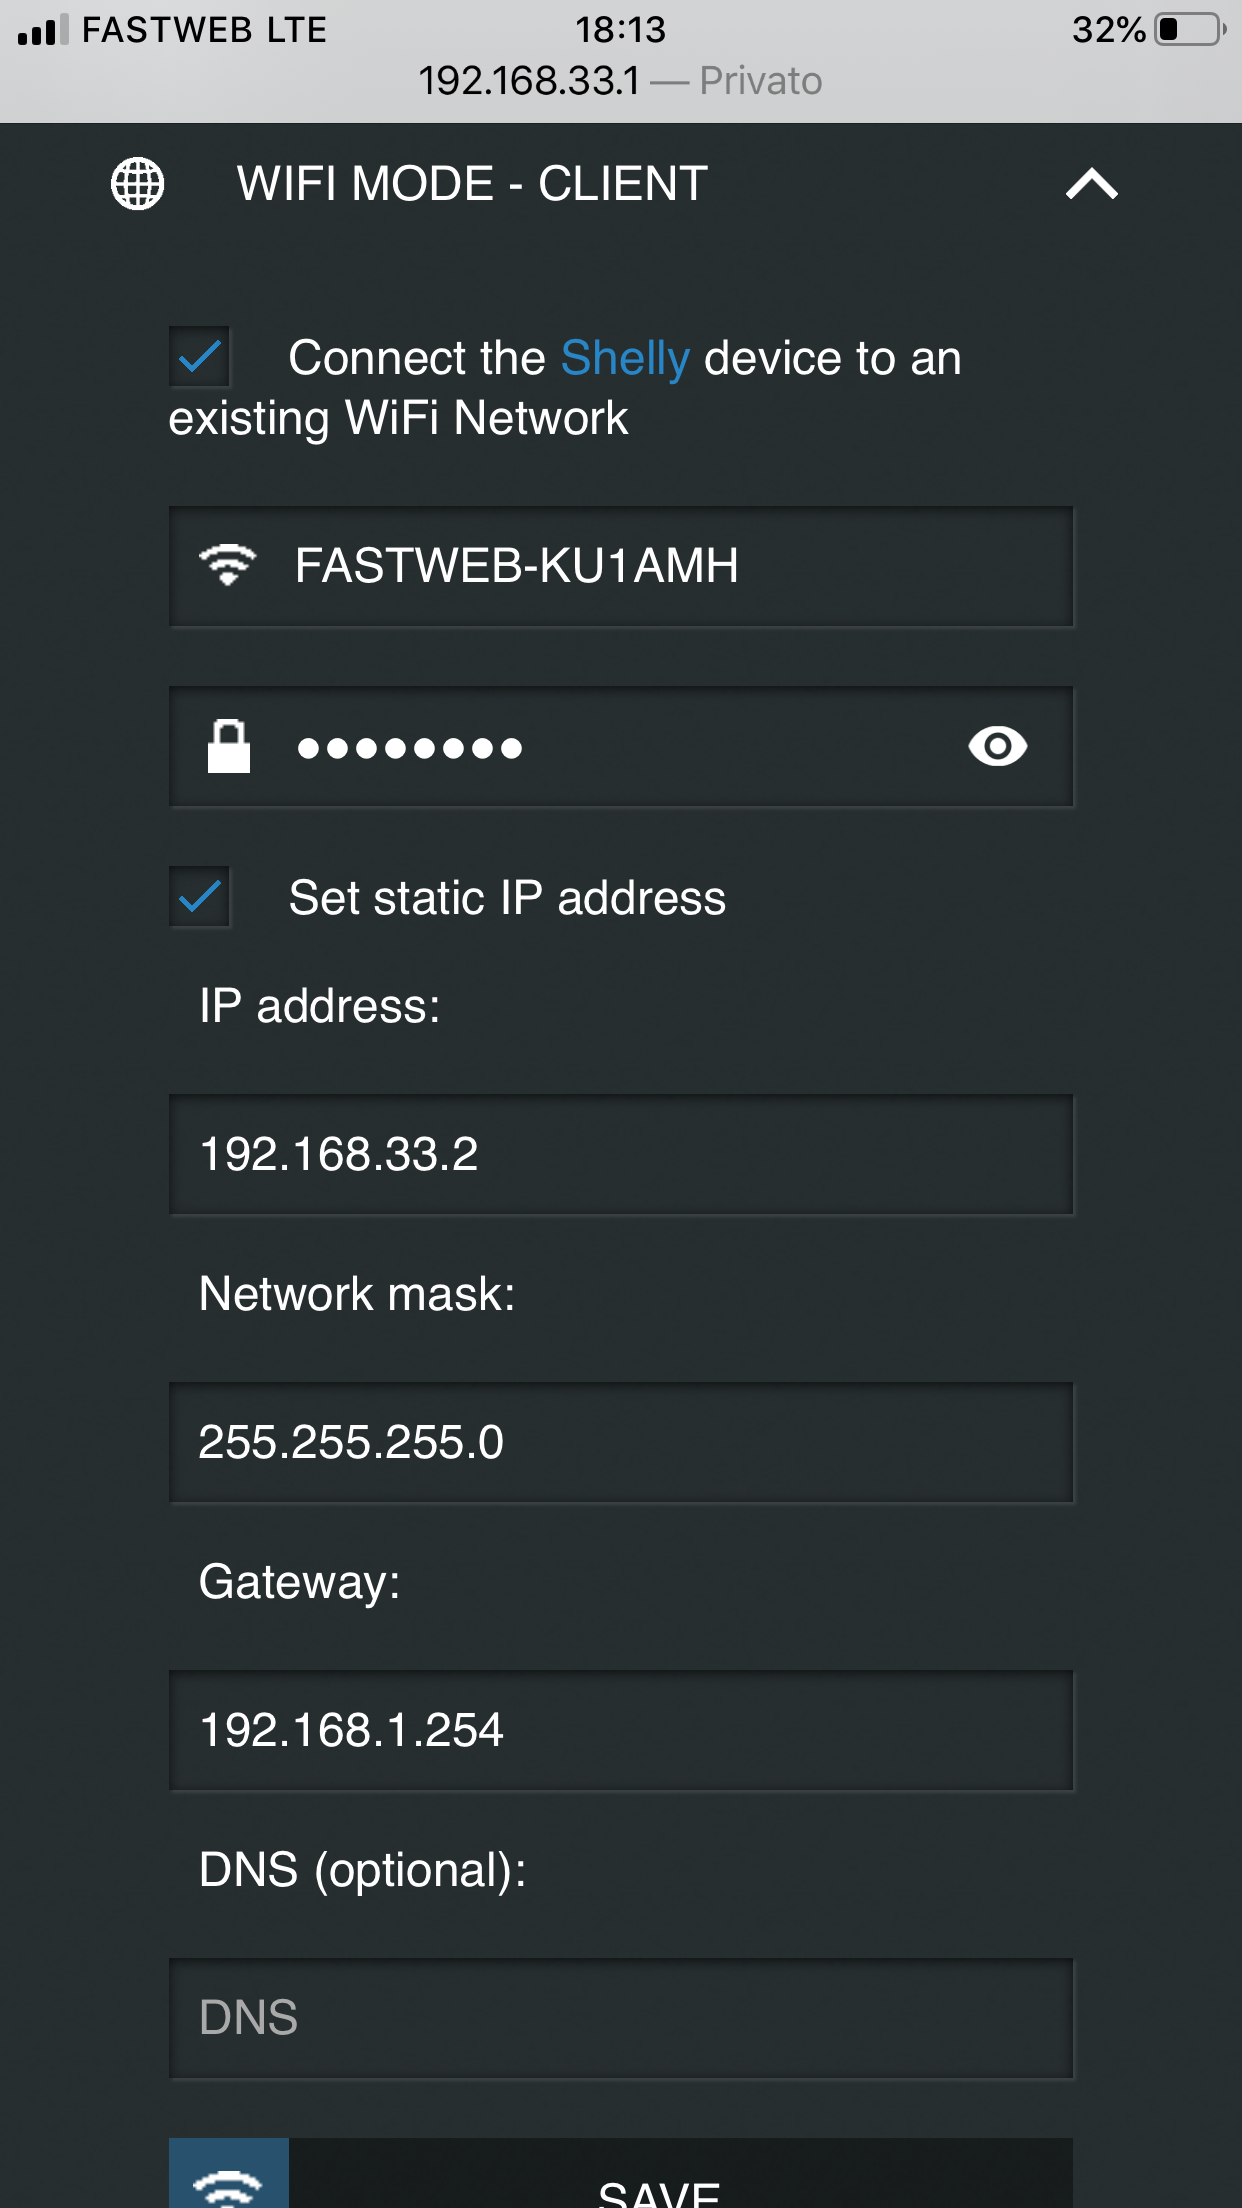Toggle the connect to existing WiFi checkbox
1242x2208 pixels.
(199, 357)
